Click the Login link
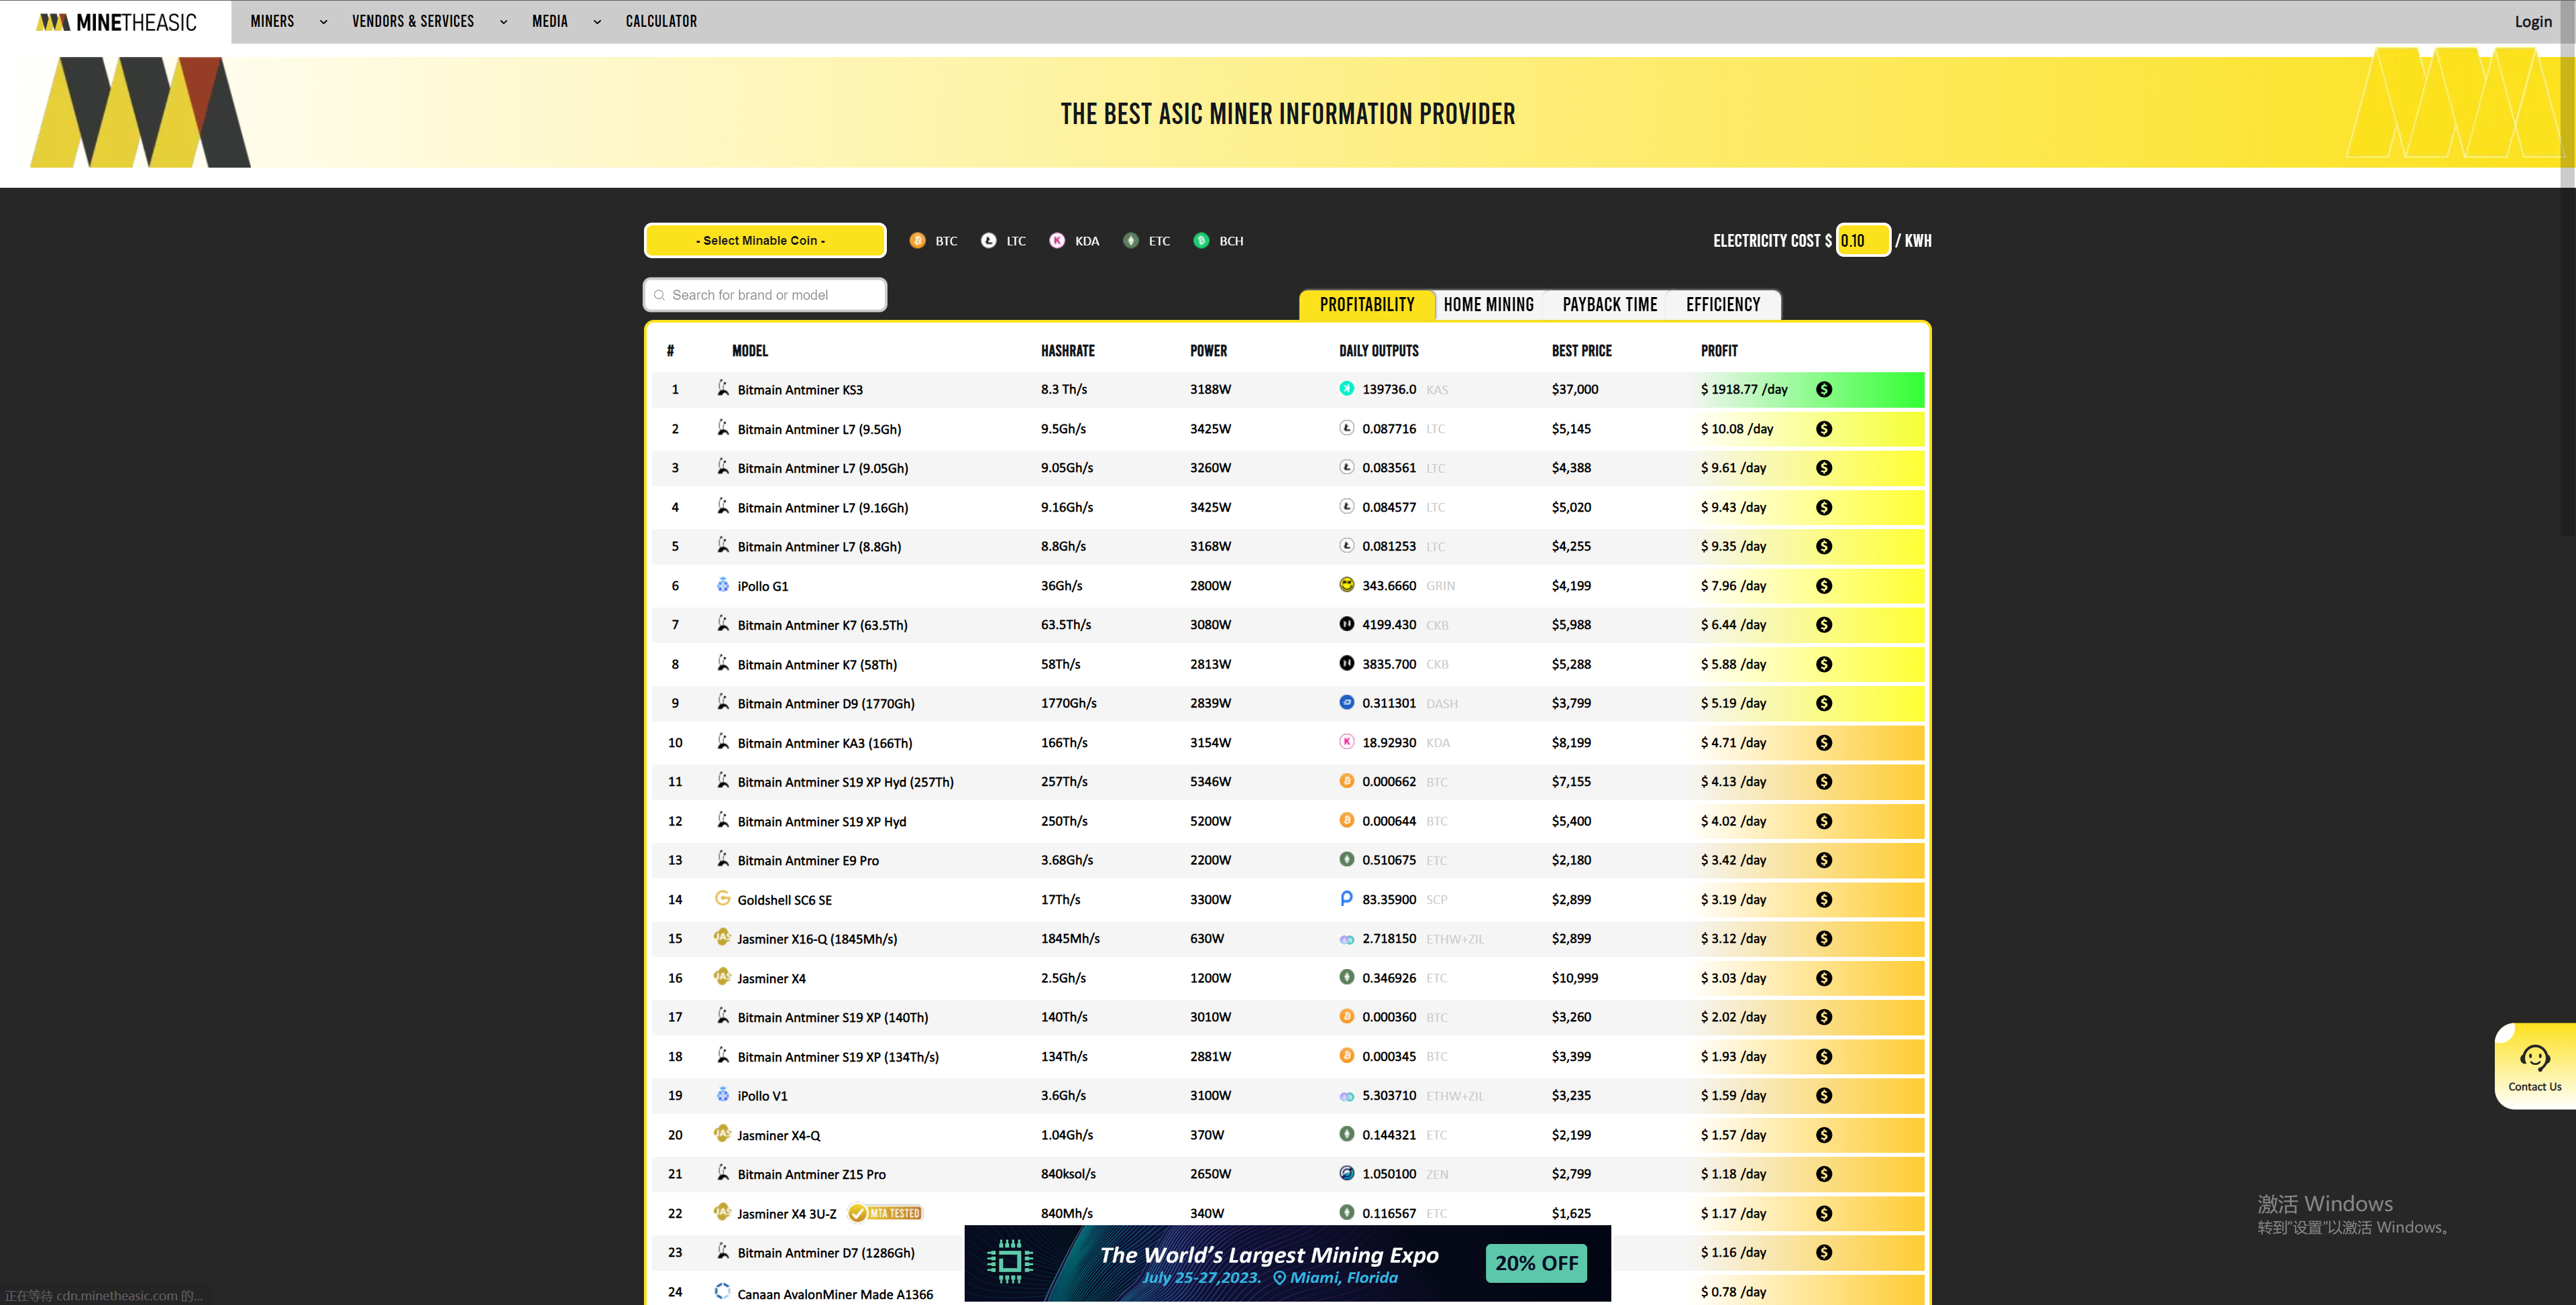The width and height of the screenshot is (2576, 1305). 2533,22
